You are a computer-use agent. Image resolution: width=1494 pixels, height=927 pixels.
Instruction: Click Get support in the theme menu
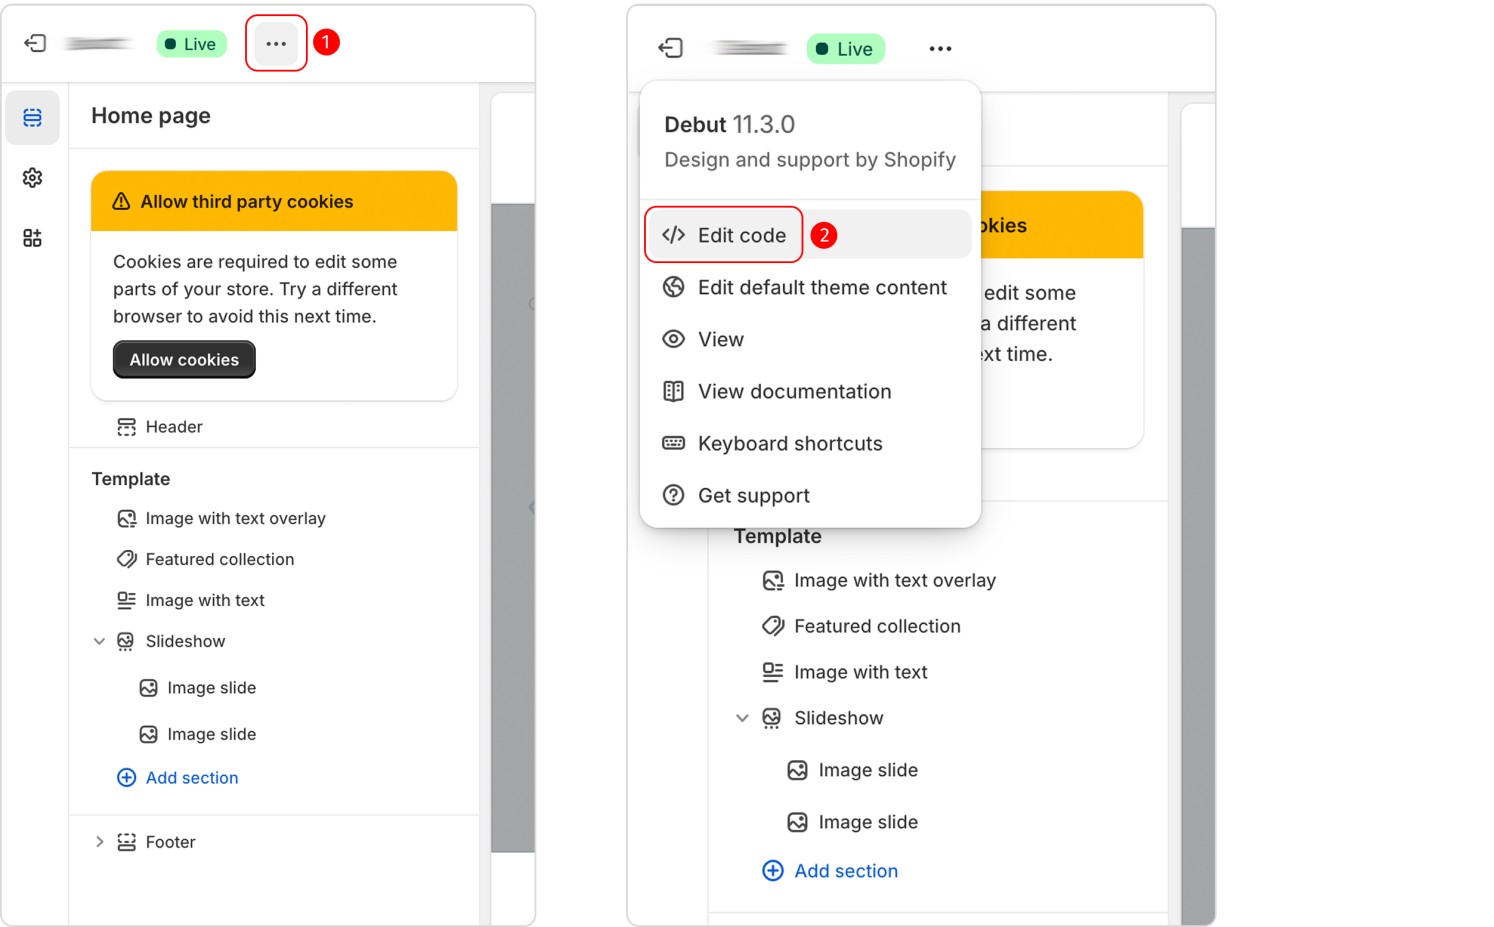753,496
